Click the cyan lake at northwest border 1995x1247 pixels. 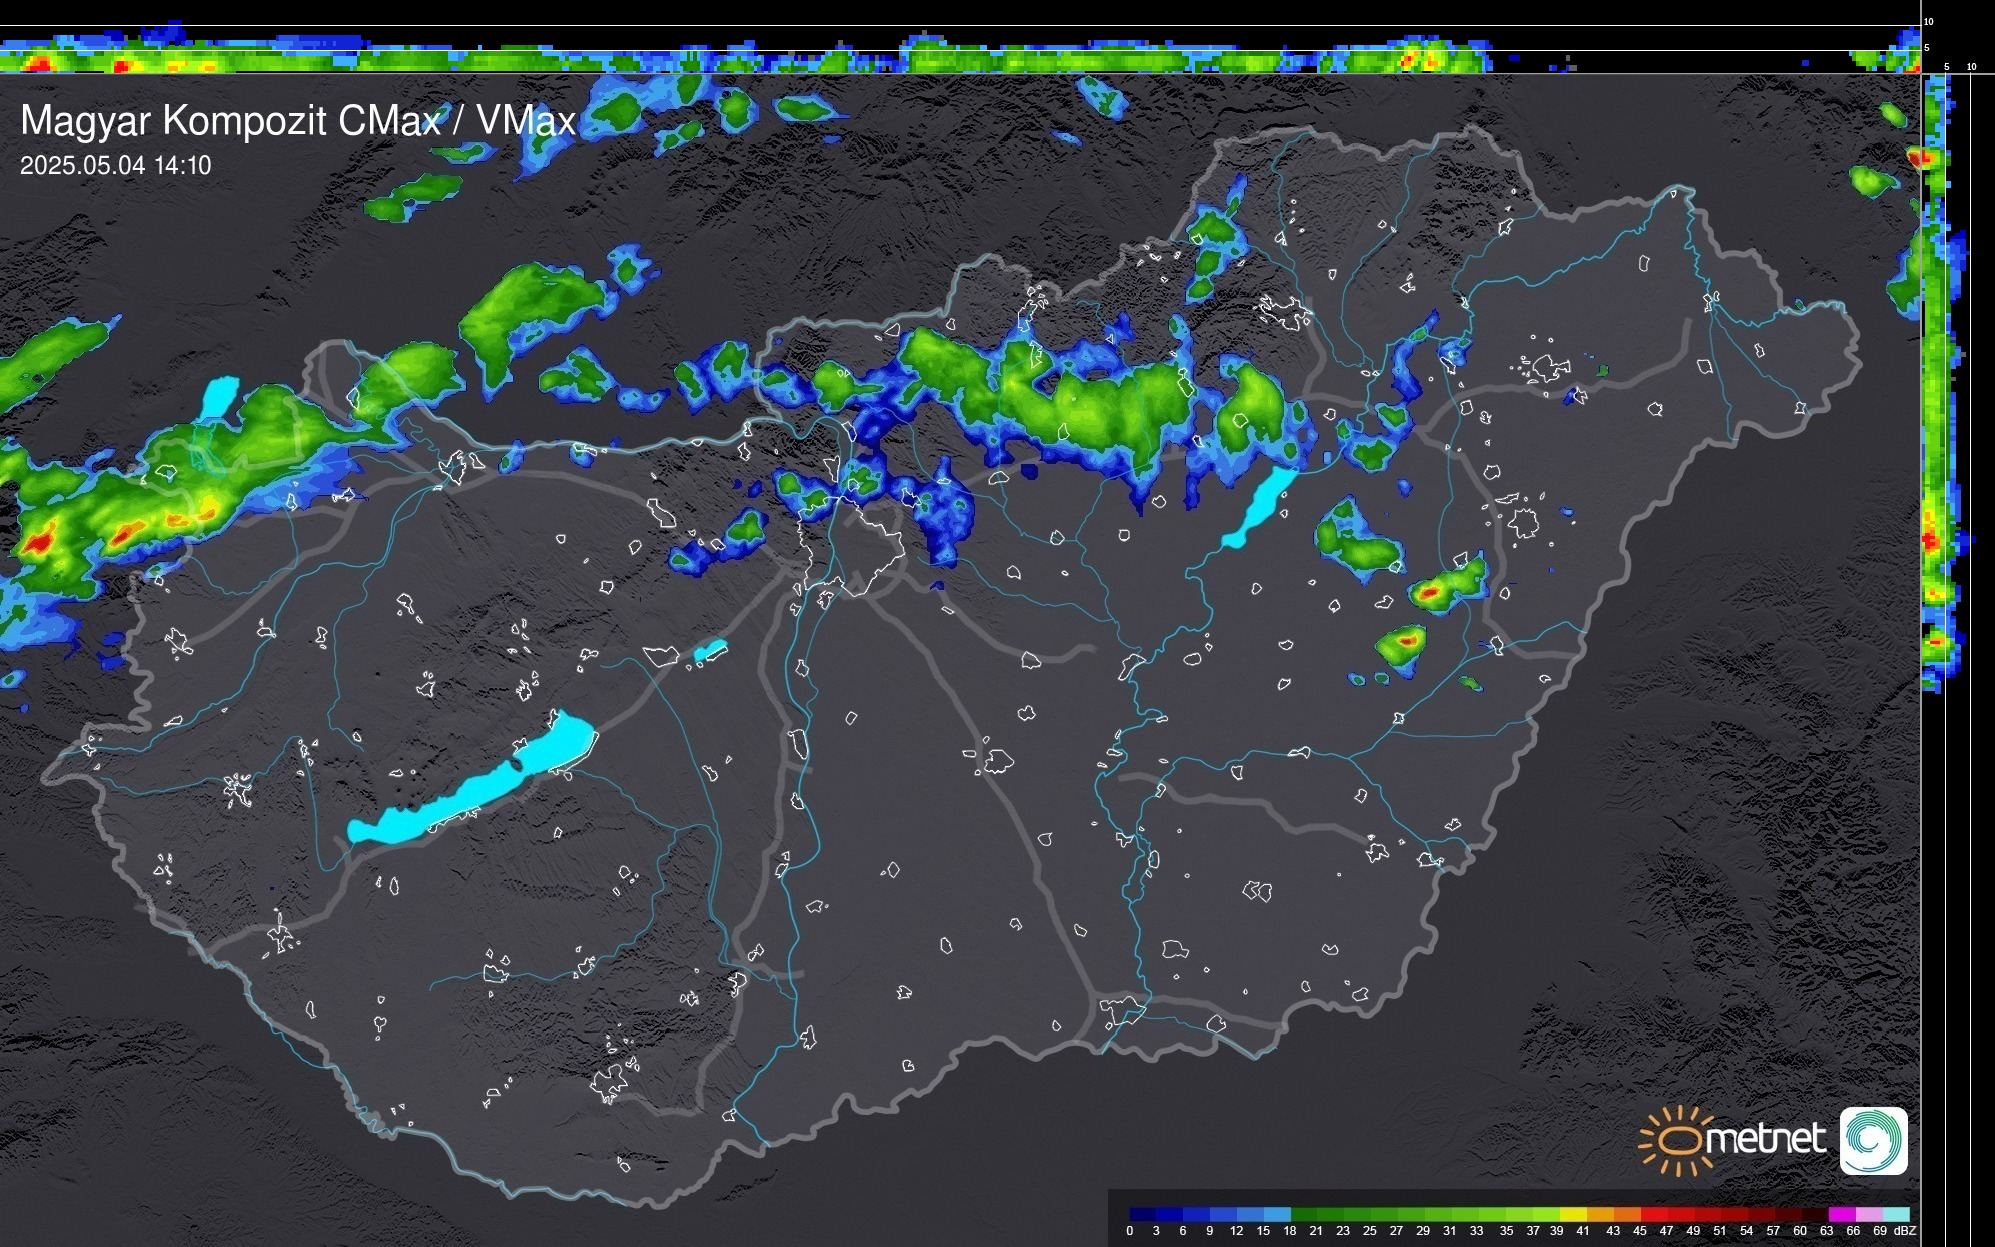(x=219, y=396)
